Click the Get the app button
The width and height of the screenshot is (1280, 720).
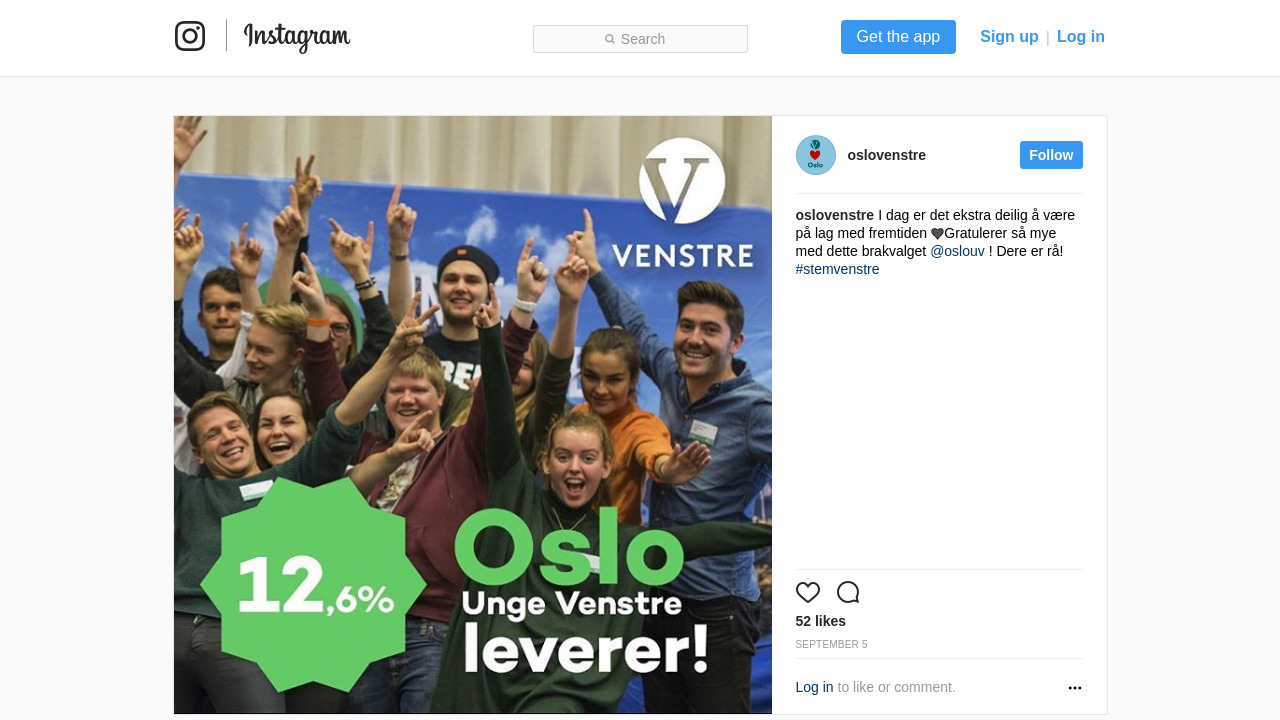pos(898,37)
